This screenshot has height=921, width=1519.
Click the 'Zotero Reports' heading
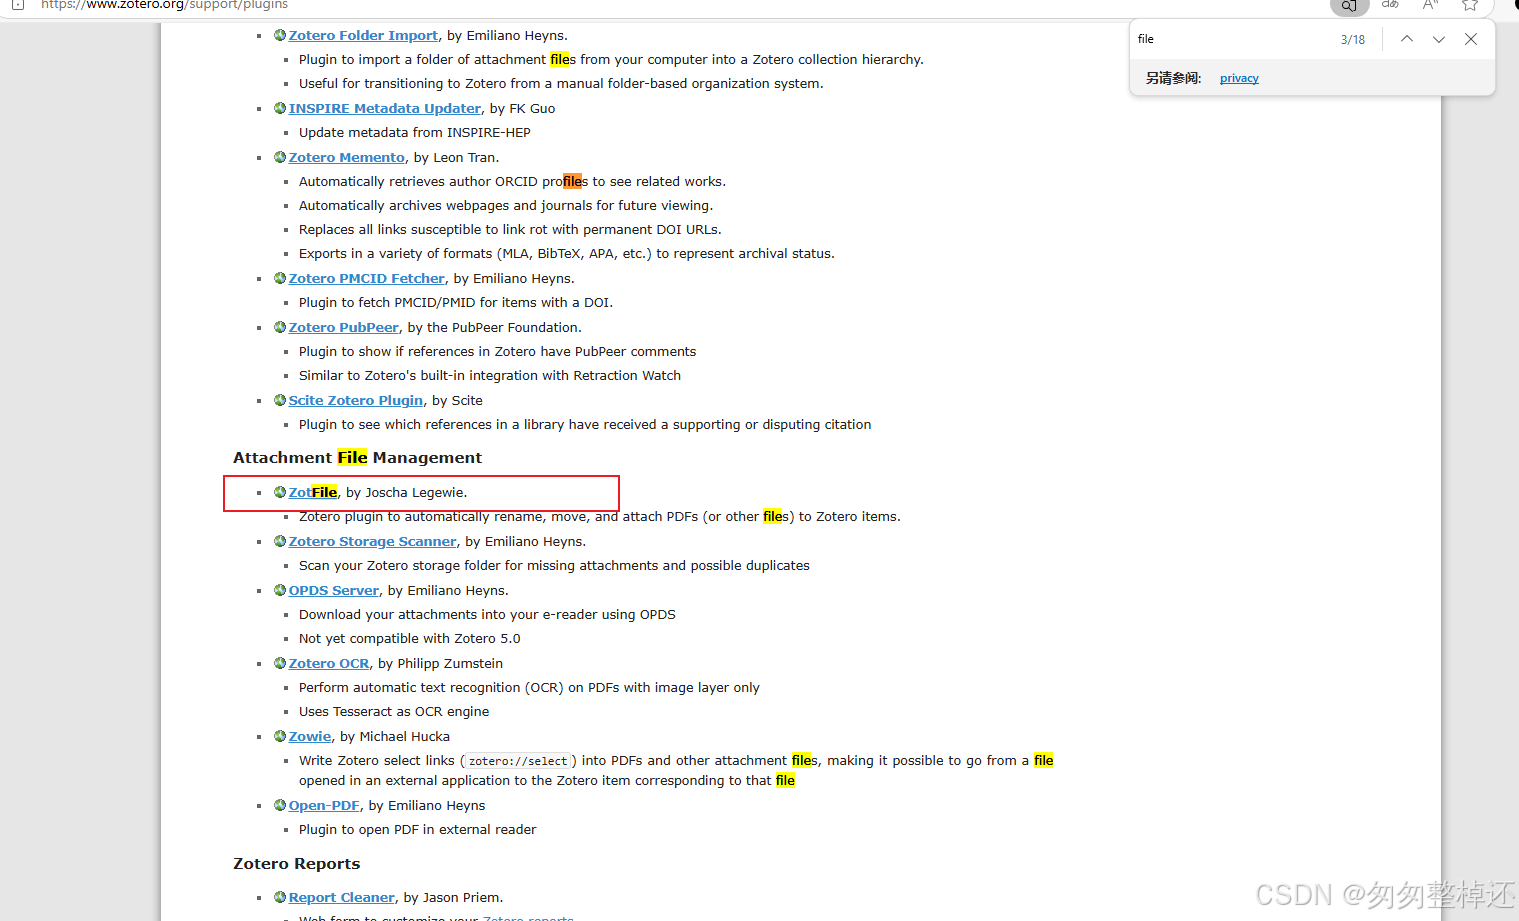point(296,863)
